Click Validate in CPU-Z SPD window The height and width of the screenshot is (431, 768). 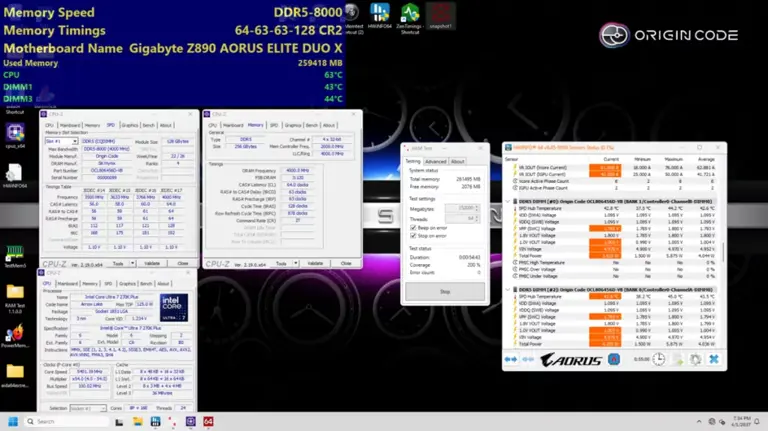pyautogui.click(x=152, y=263)
